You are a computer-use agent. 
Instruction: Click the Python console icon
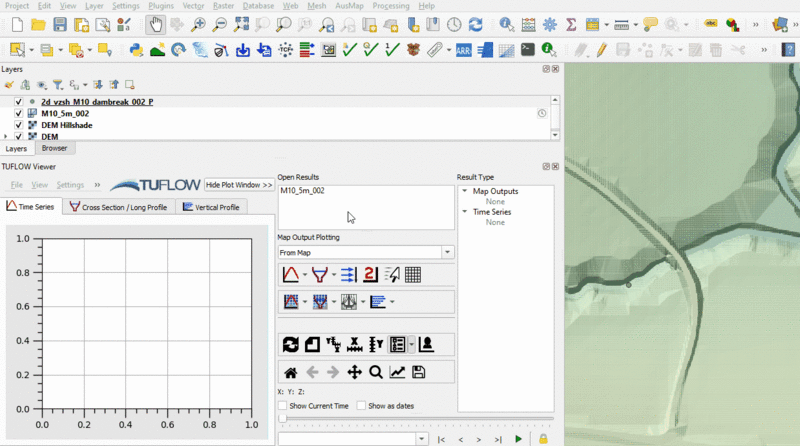135,49
